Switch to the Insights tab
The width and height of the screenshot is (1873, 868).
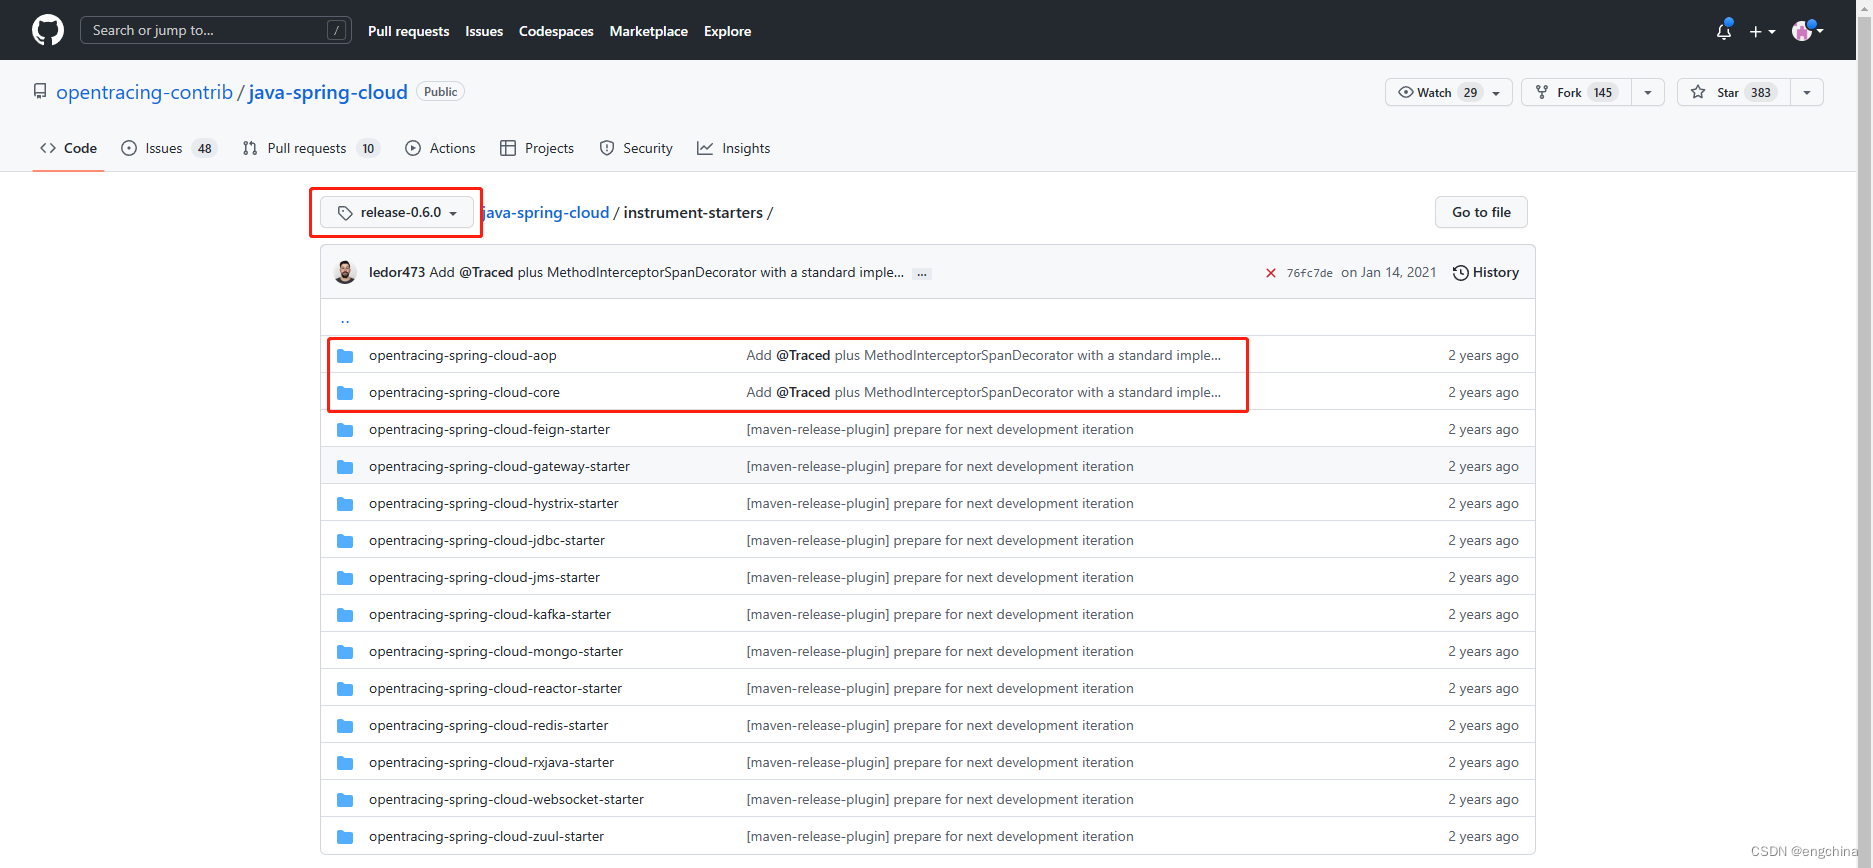tap(734, 148)
